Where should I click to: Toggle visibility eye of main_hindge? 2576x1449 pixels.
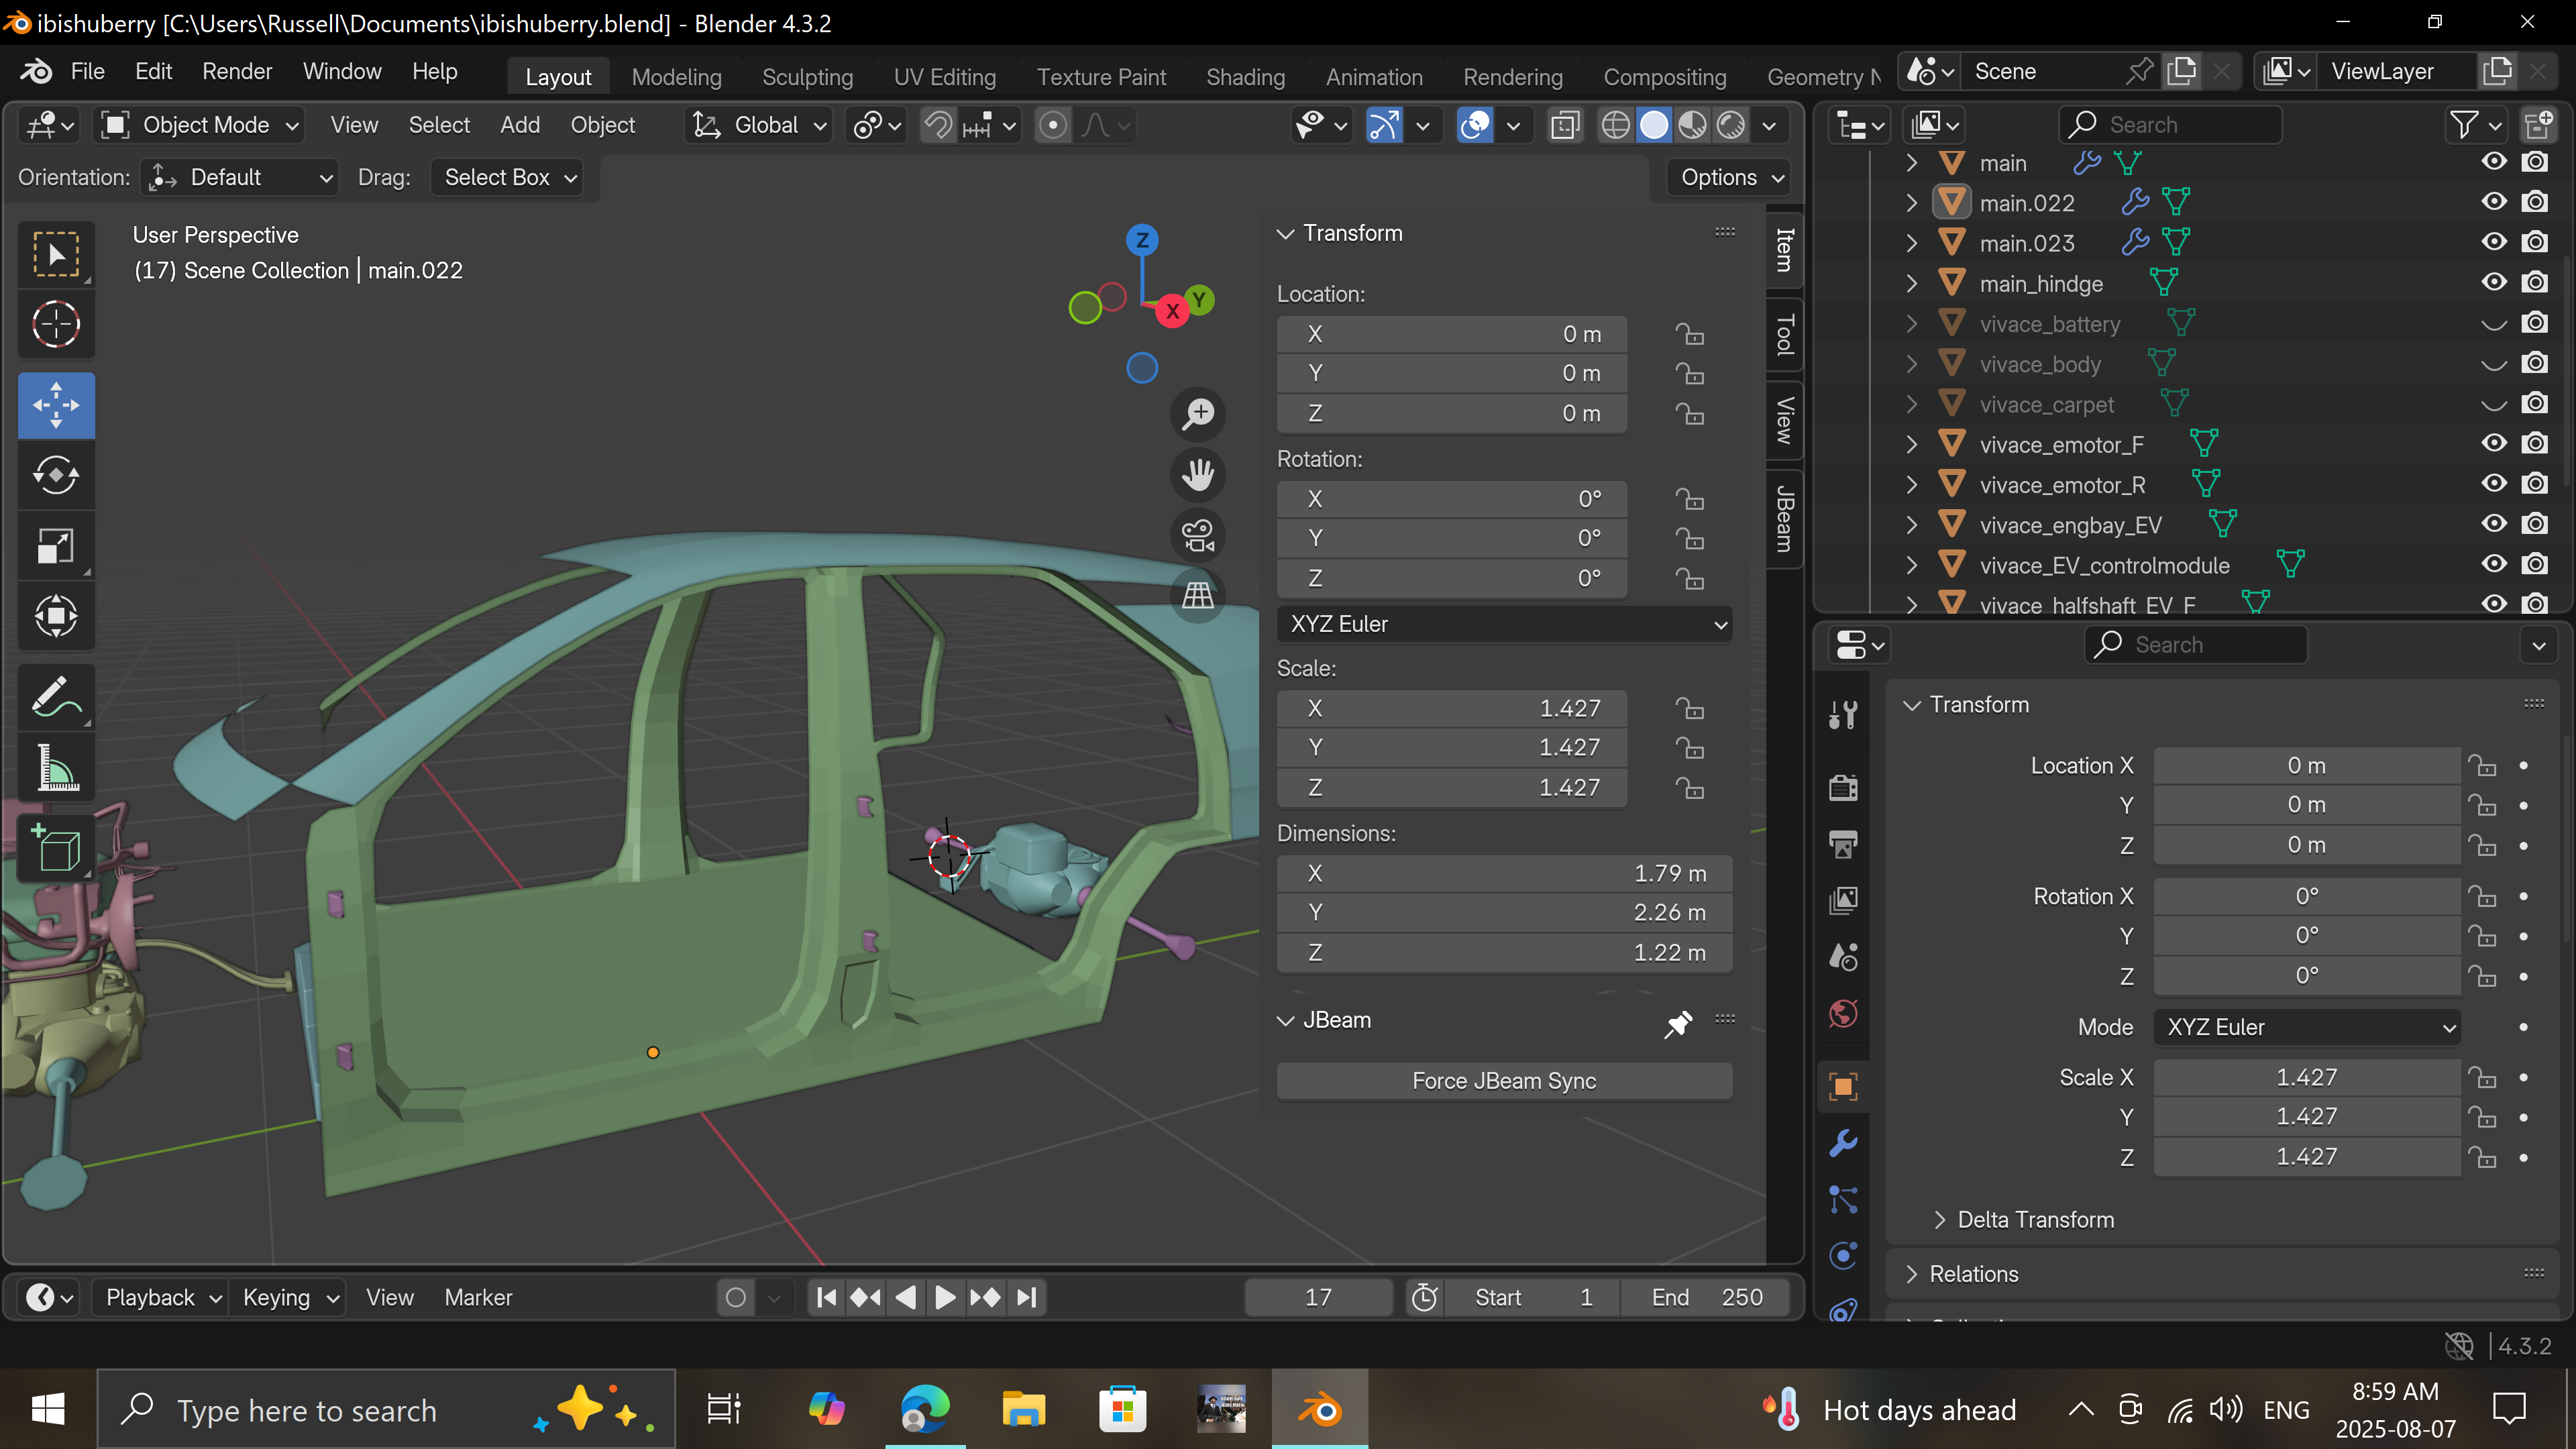click(x=2494, y=283)
